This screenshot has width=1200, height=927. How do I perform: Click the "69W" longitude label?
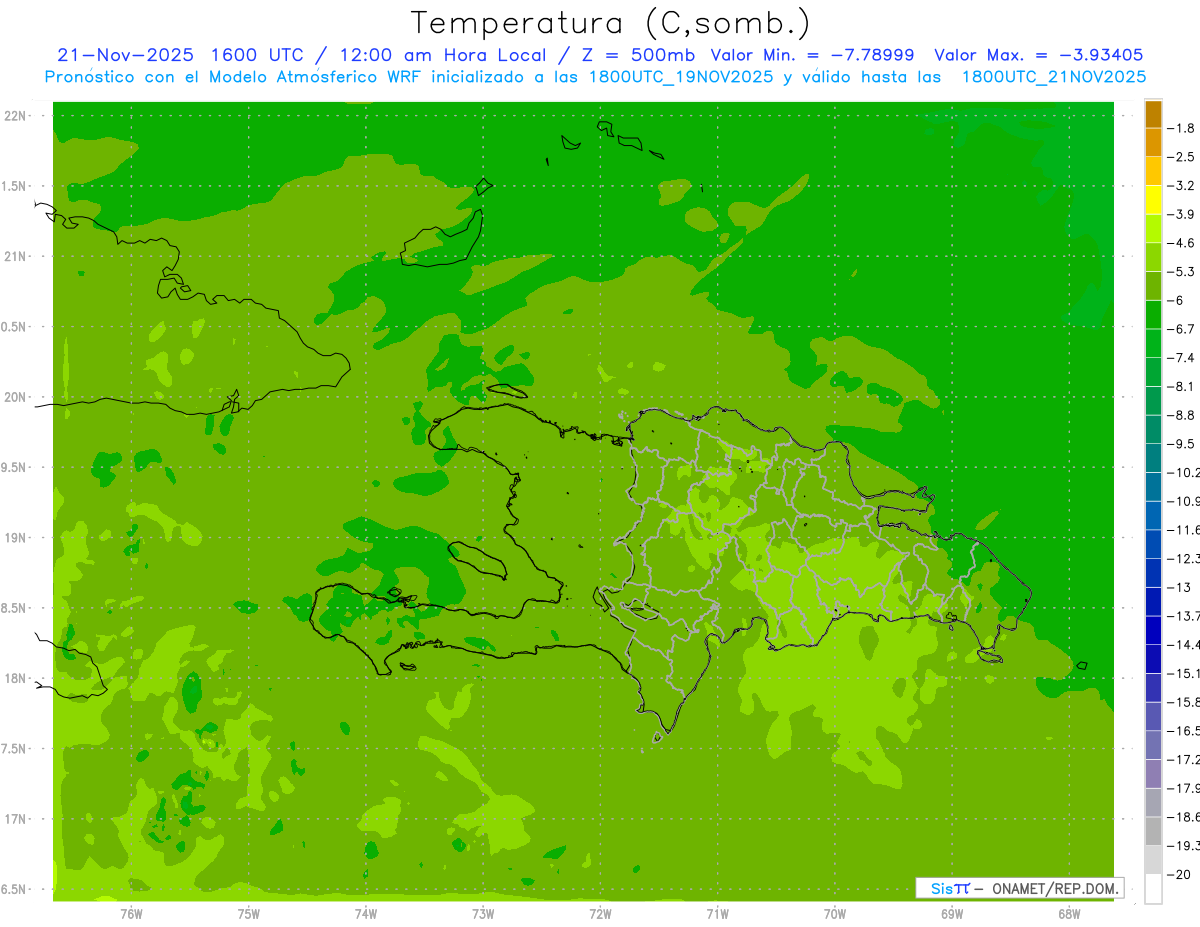tap(952, 913)
